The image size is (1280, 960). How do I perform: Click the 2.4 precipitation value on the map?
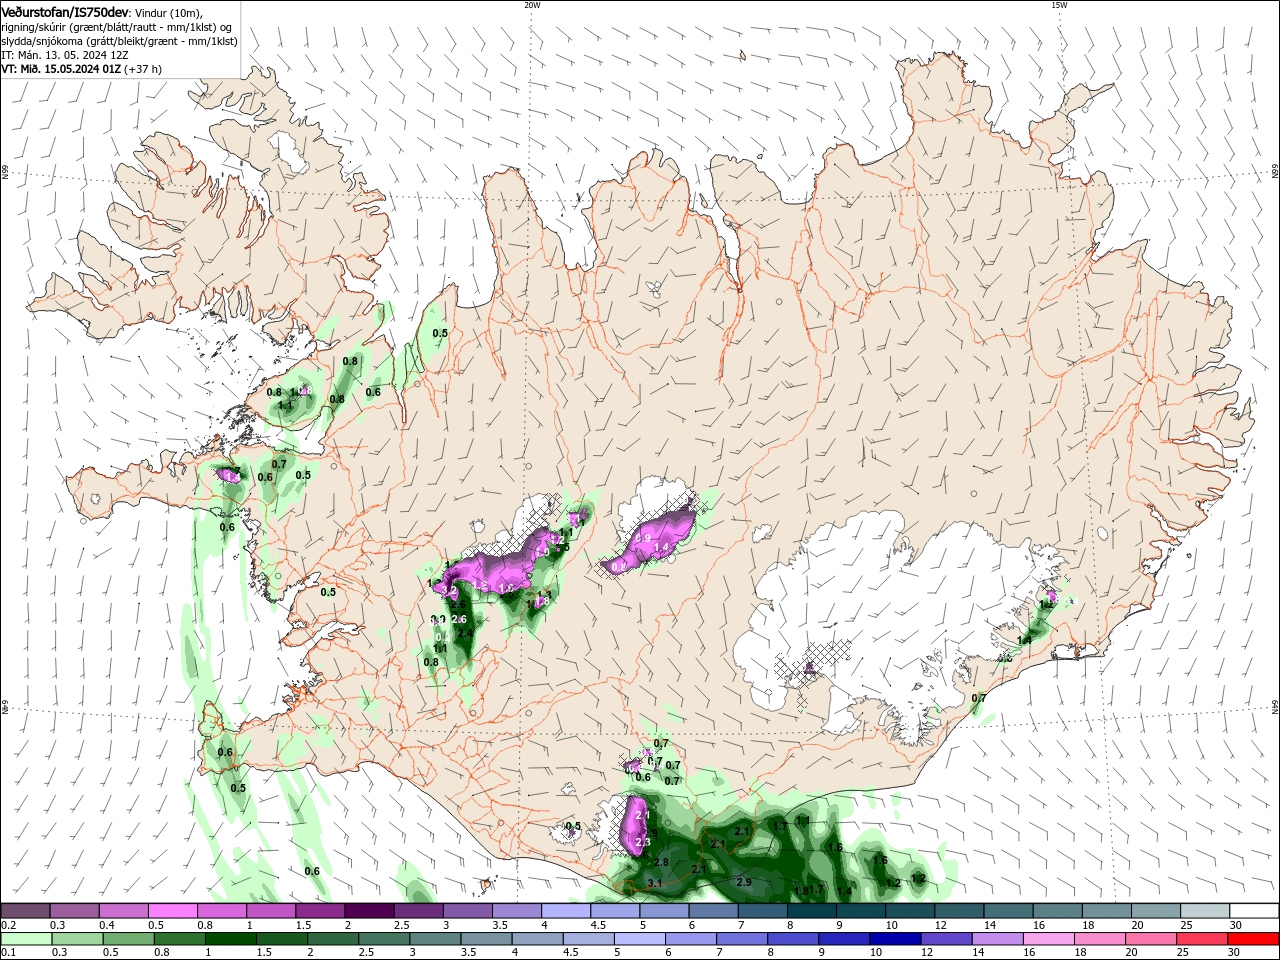tap(464, 634)
